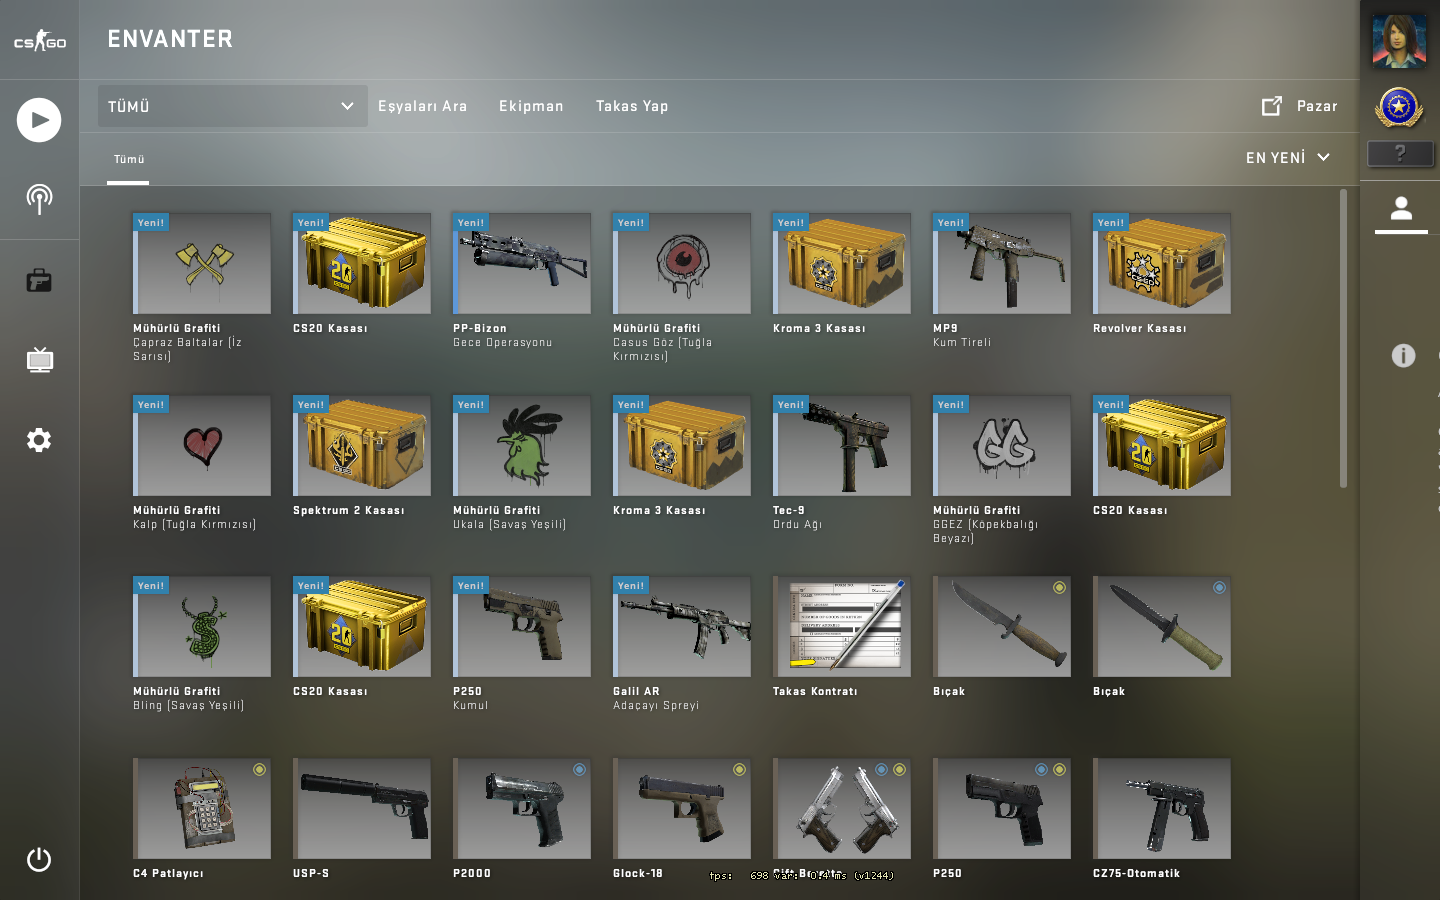Open the friends person icon

click(1401, 209)
